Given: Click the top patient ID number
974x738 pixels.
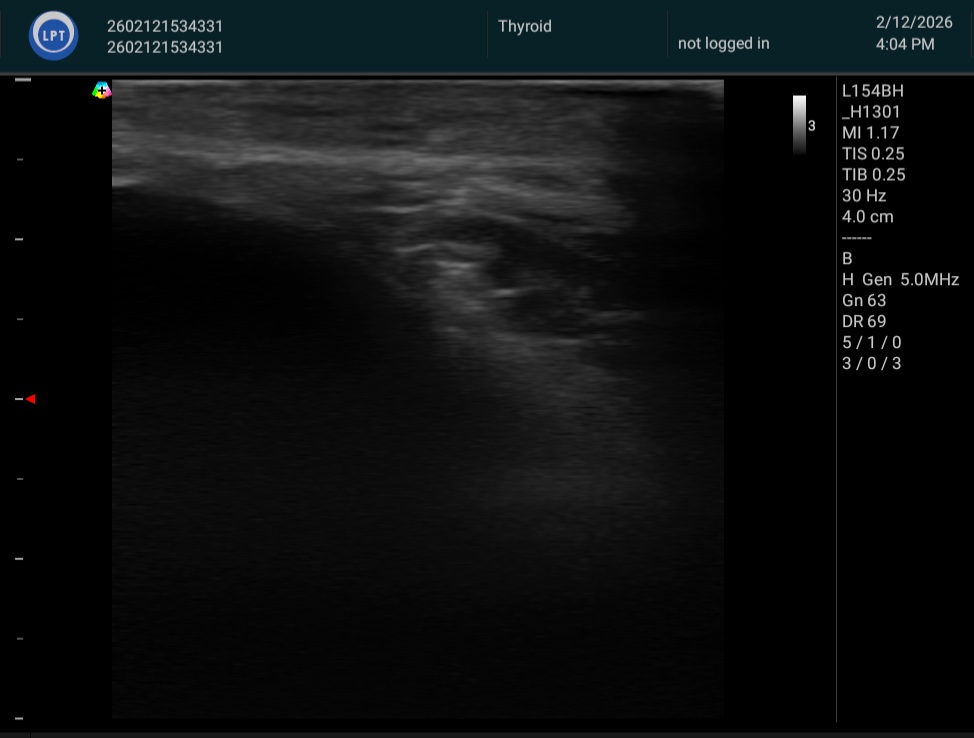Looking at the screenshot, I should click(165, 27).
